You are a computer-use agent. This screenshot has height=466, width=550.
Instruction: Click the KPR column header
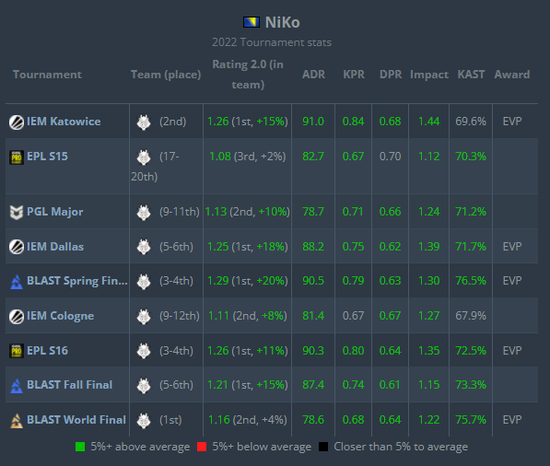(354, 75)
